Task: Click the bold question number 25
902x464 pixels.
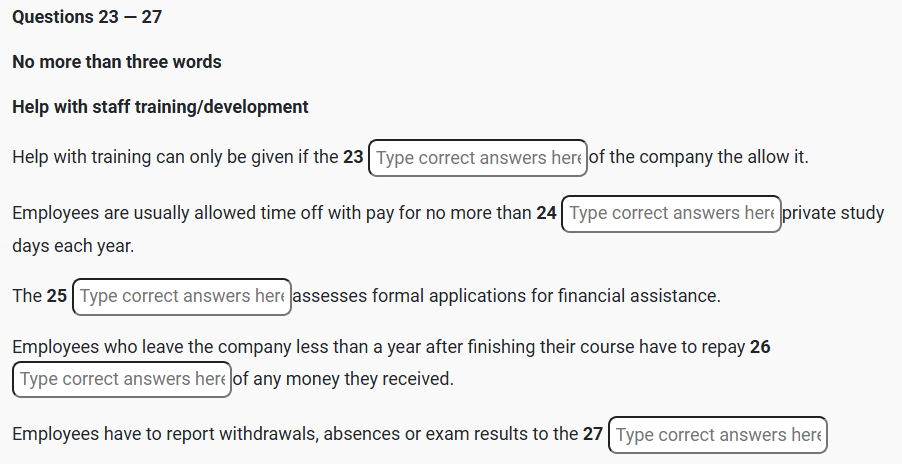Action: click(x=57, y=296)
